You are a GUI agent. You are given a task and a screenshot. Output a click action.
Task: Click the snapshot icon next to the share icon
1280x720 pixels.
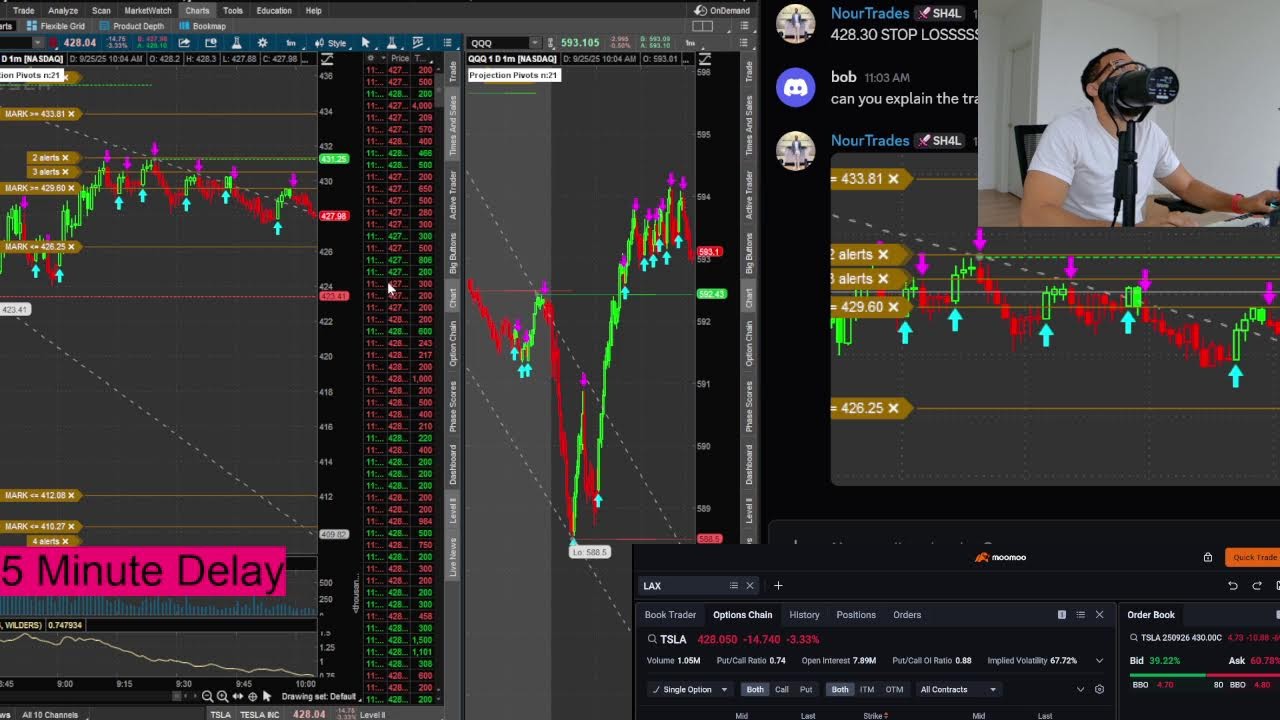click(211, 43)
